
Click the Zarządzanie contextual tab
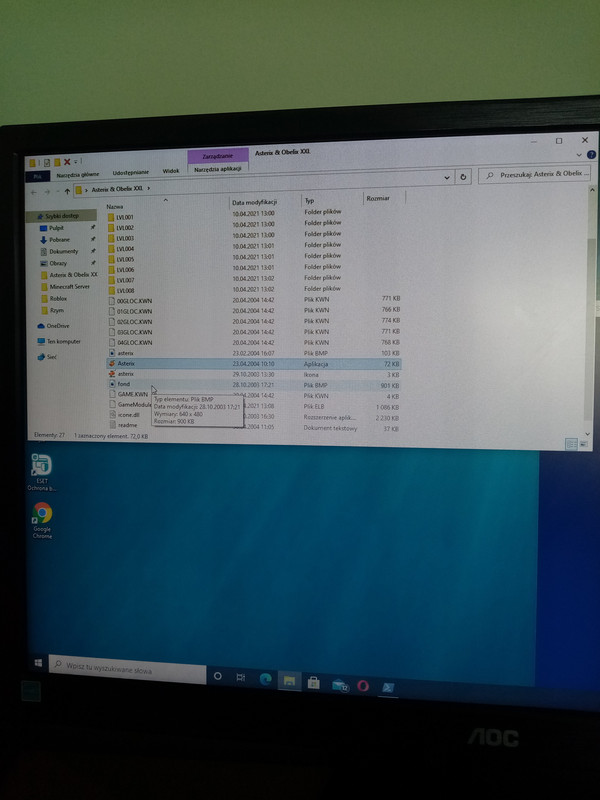click(218, 156)
